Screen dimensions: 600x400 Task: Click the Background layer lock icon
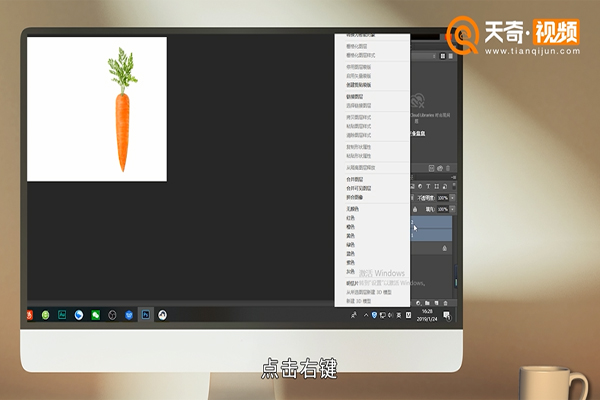tap(444, 248)
